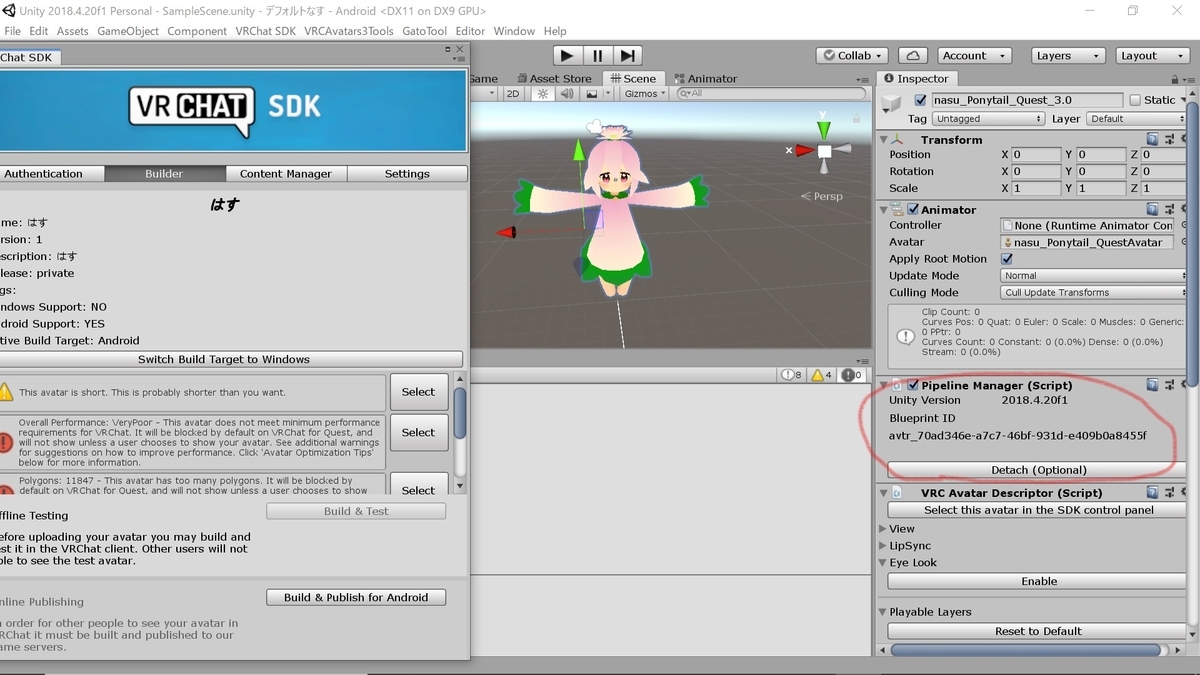1200x675 pixels.
Task: Toggle 2D scene view mode
Action: (x=513, y=93)
